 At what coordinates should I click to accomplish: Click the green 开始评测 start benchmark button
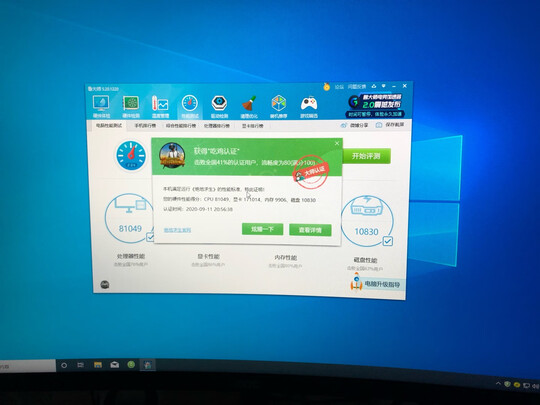366,156
